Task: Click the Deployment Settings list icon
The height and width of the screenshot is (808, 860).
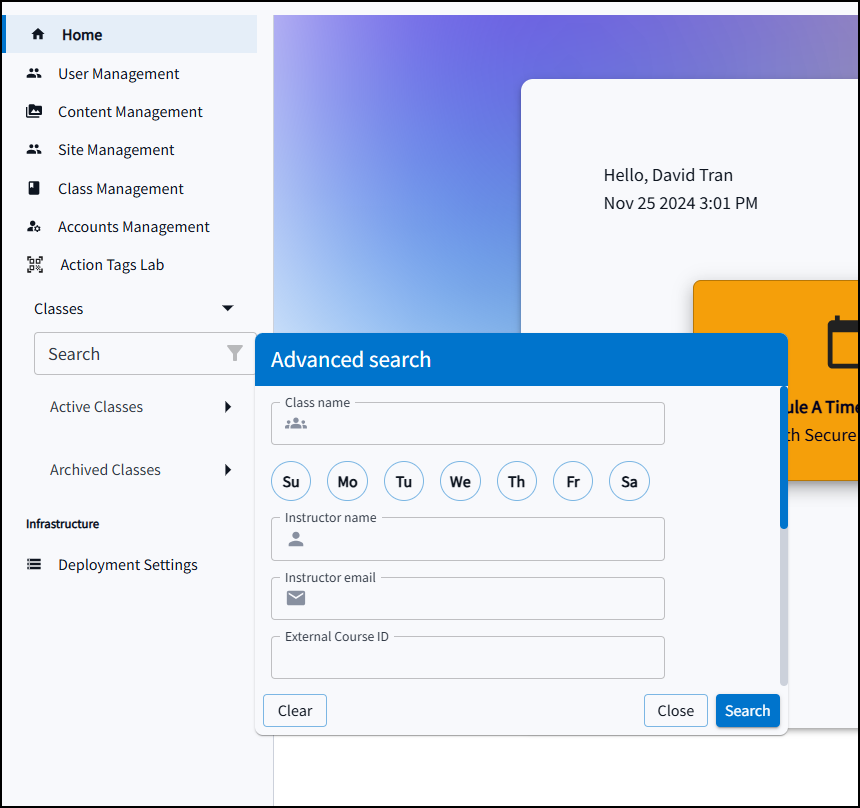Action: 34,565
